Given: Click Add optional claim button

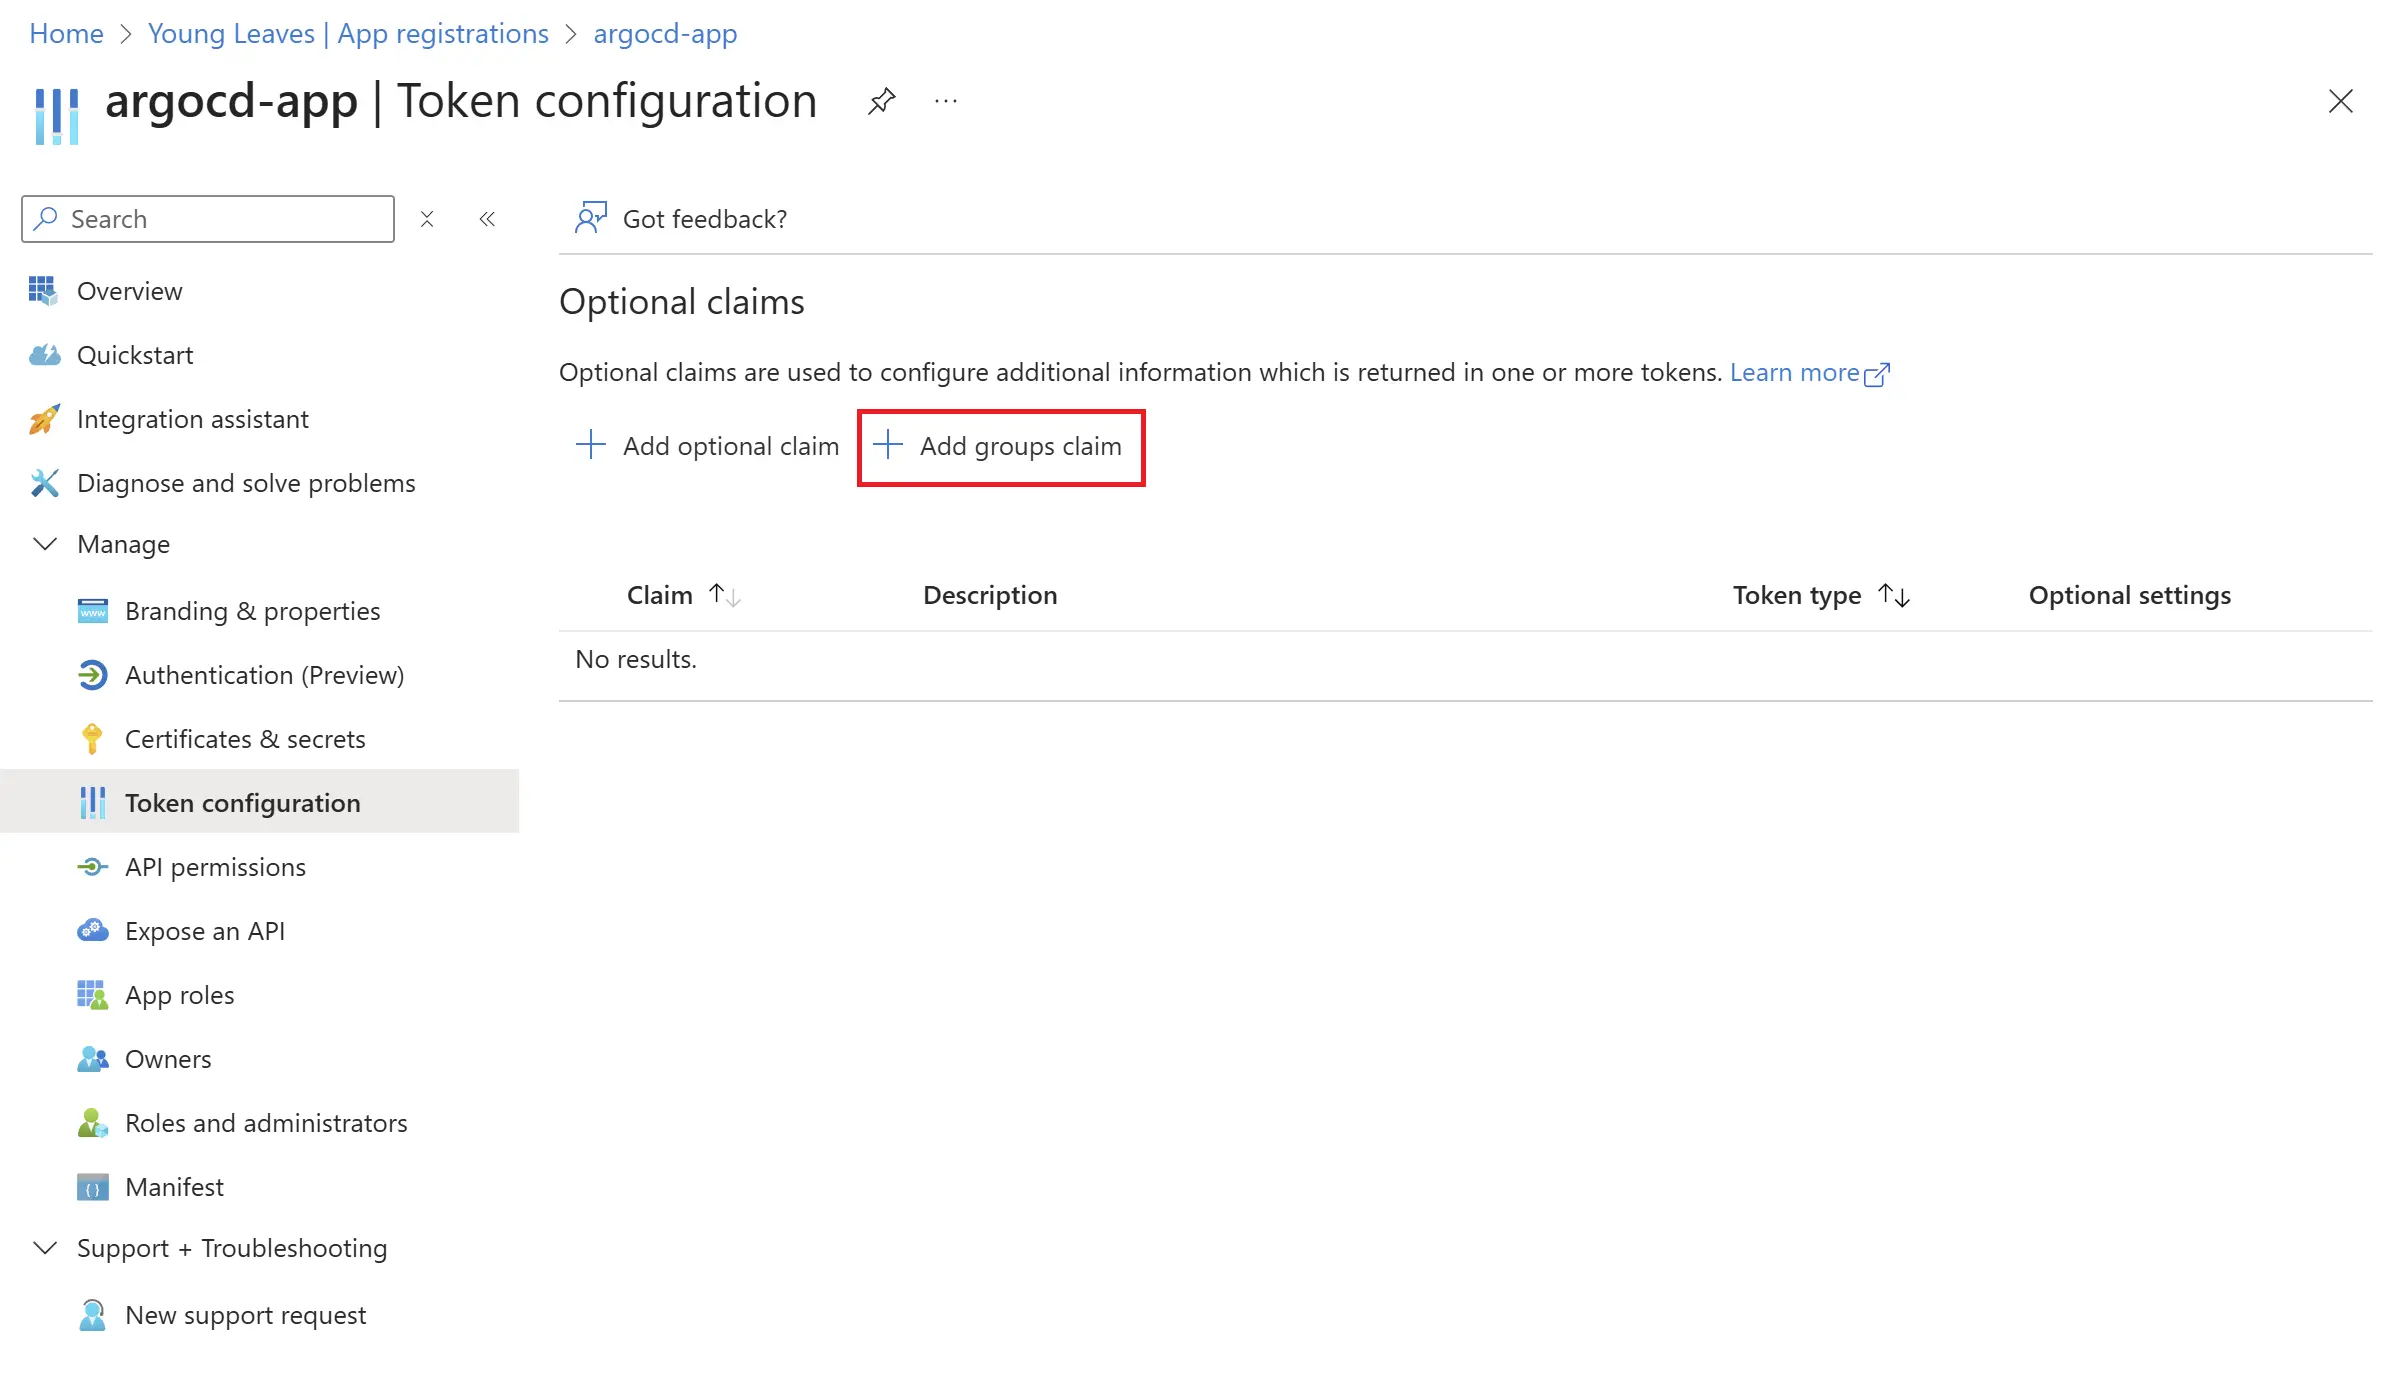Looking at the screenshot, I should coord(707,446).
